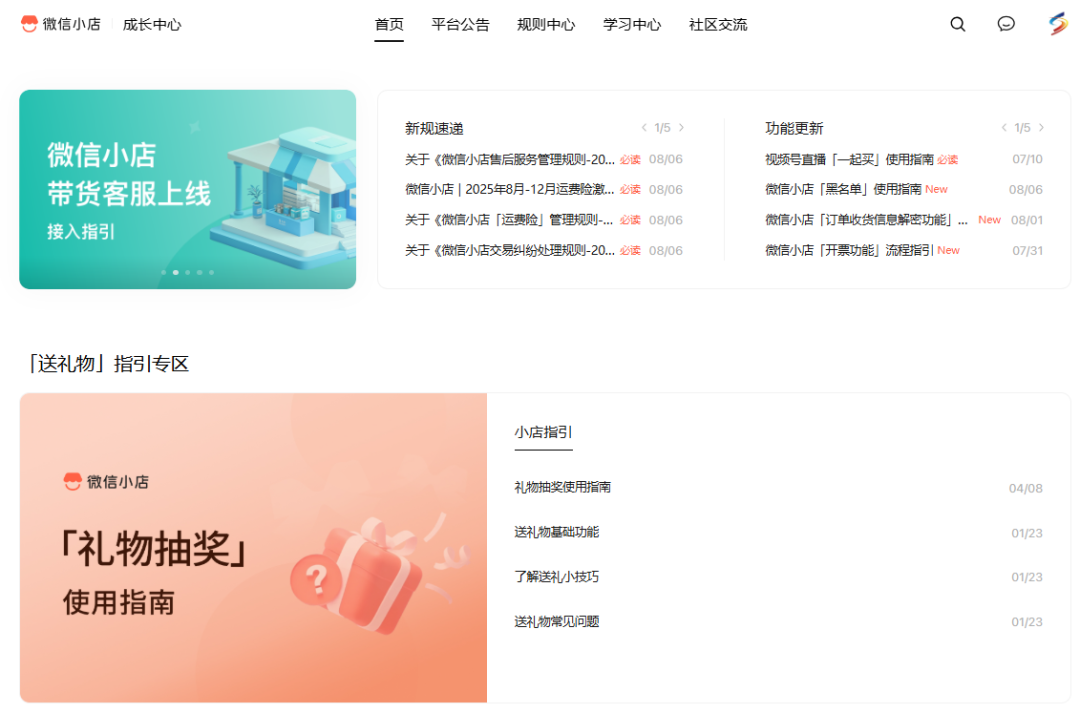This screenshot has height=713, width=1080.
Task: Click the 「送礼物」指引专区 heading
Action: [107, 364]
